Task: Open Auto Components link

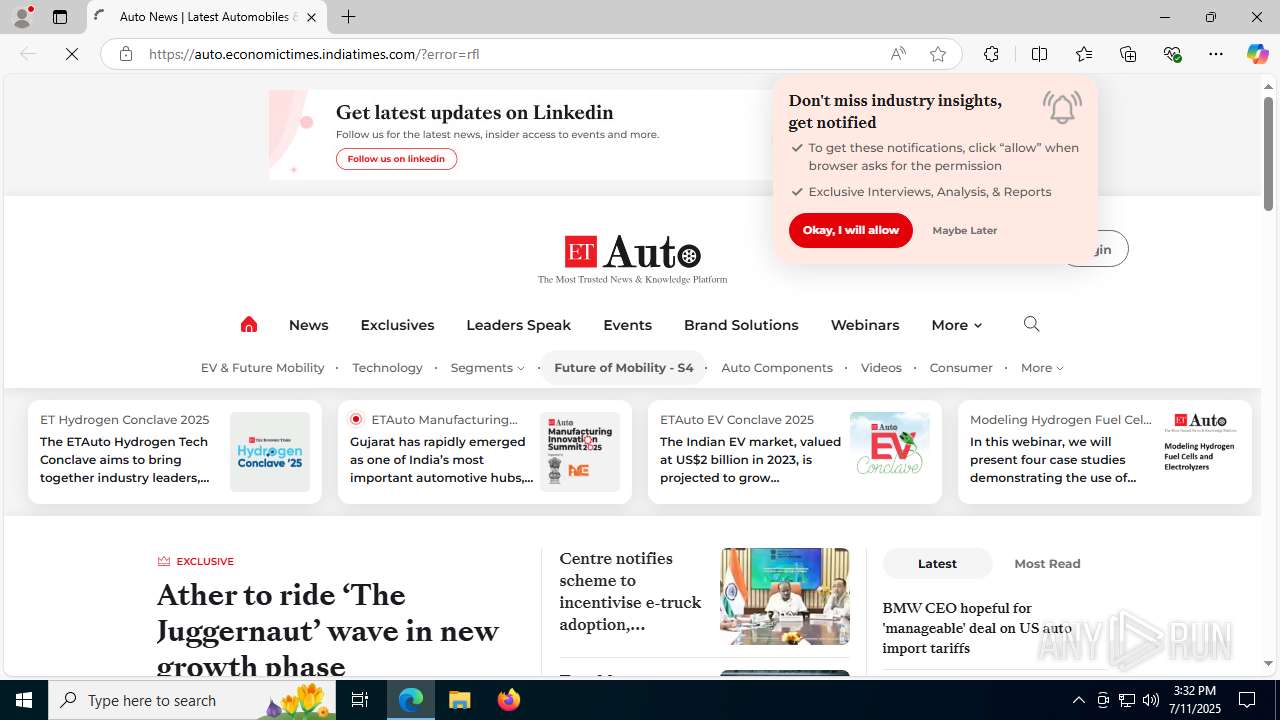Action: 776,368
